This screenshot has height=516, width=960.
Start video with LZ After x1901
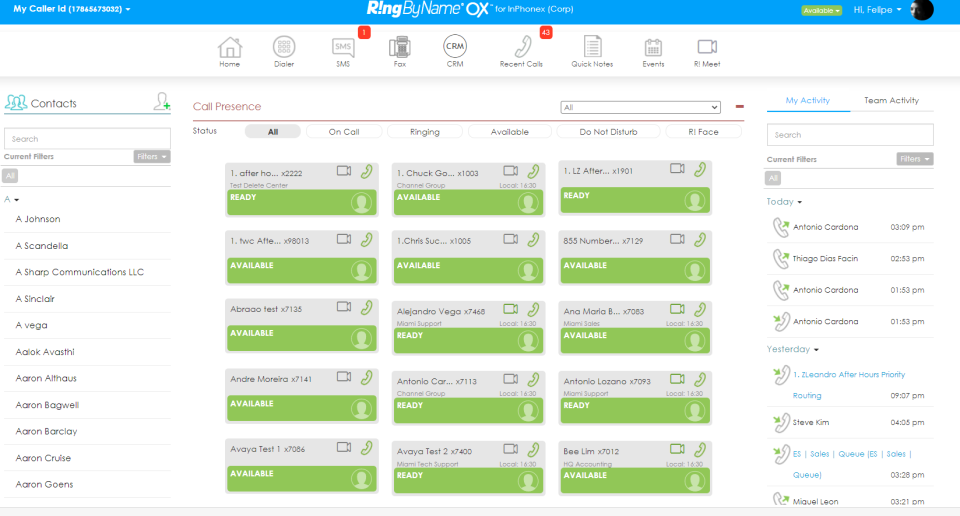(677, 168)
